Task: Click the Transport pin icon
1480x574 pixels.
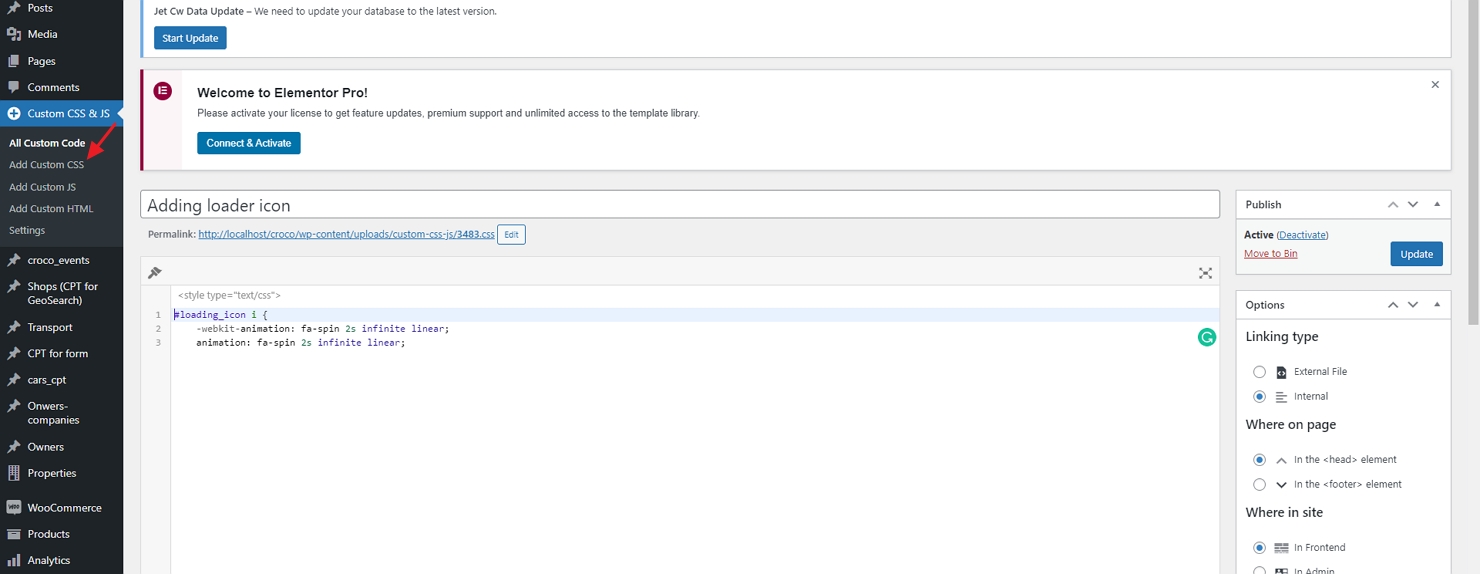Action: (x=14, y=327)
